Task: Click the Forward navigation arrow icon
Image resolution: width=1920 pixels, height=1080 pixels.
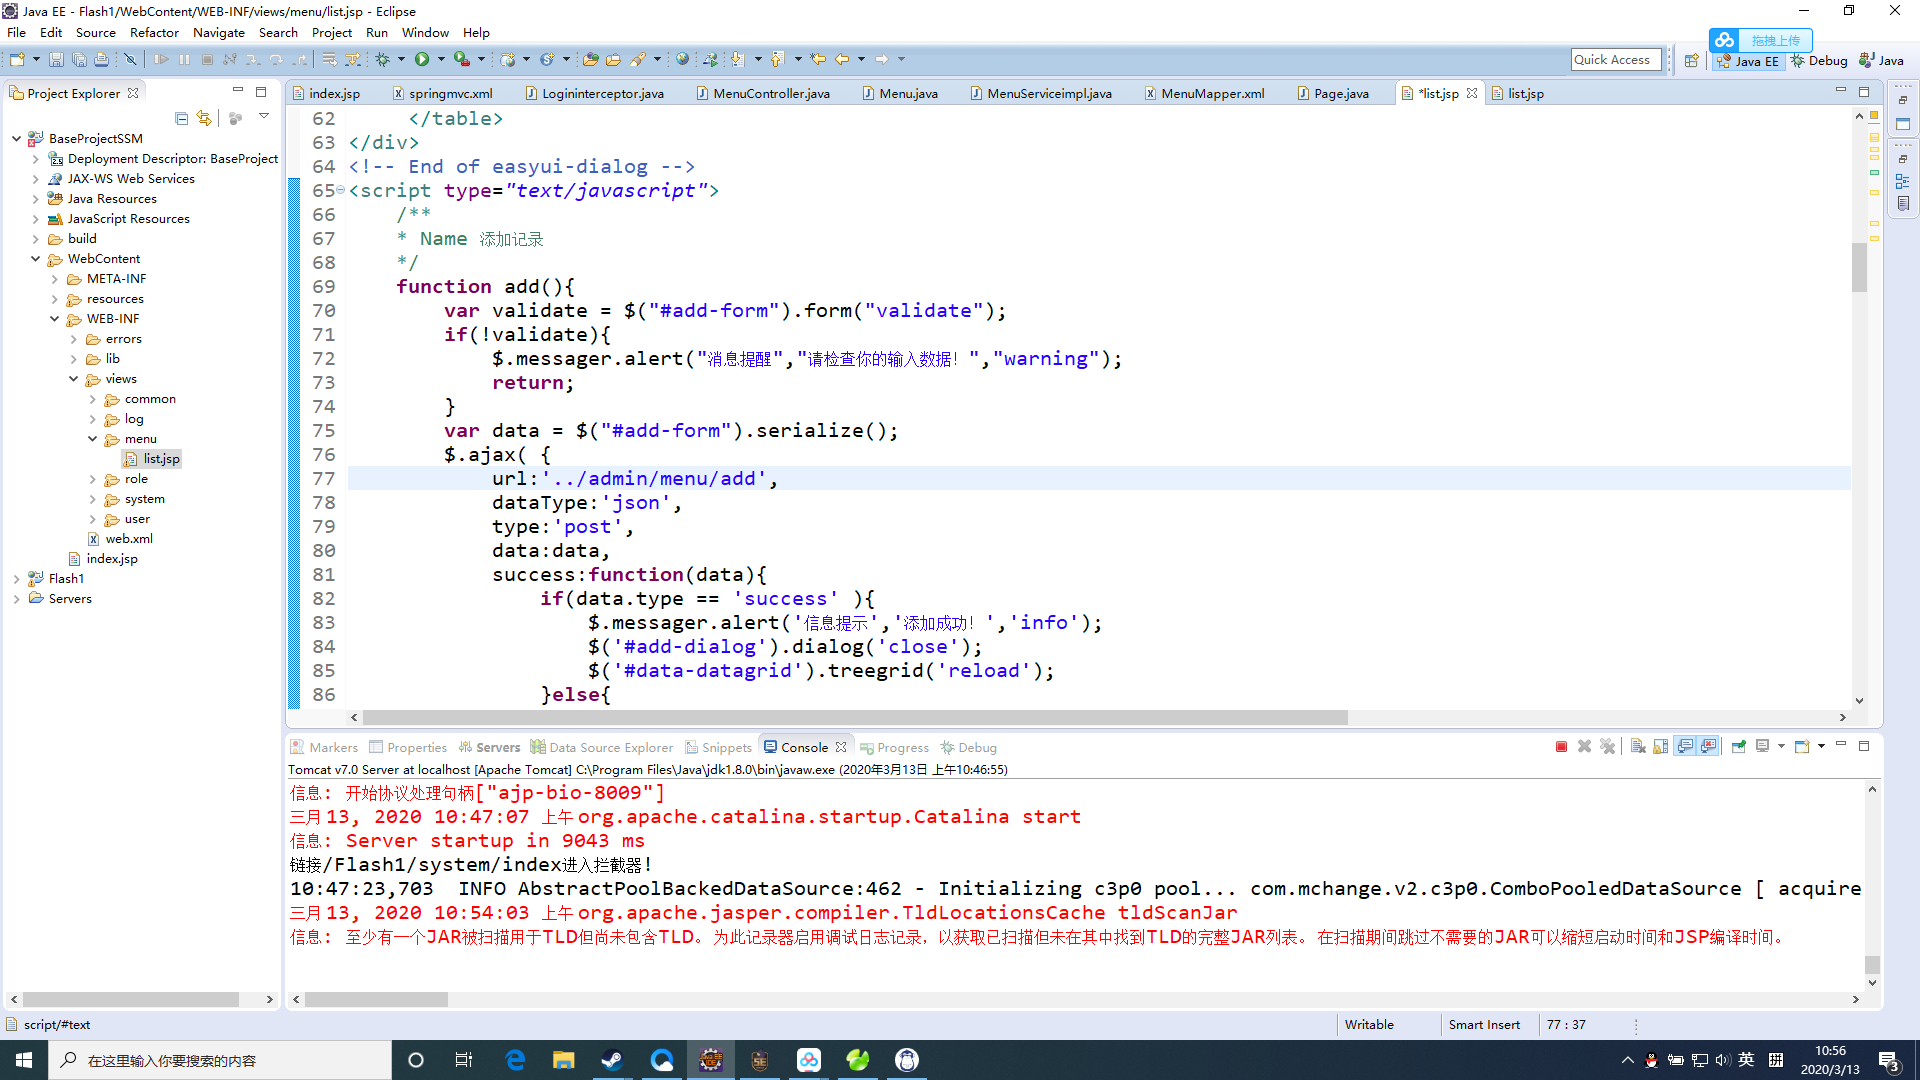Action: point(882,60)
